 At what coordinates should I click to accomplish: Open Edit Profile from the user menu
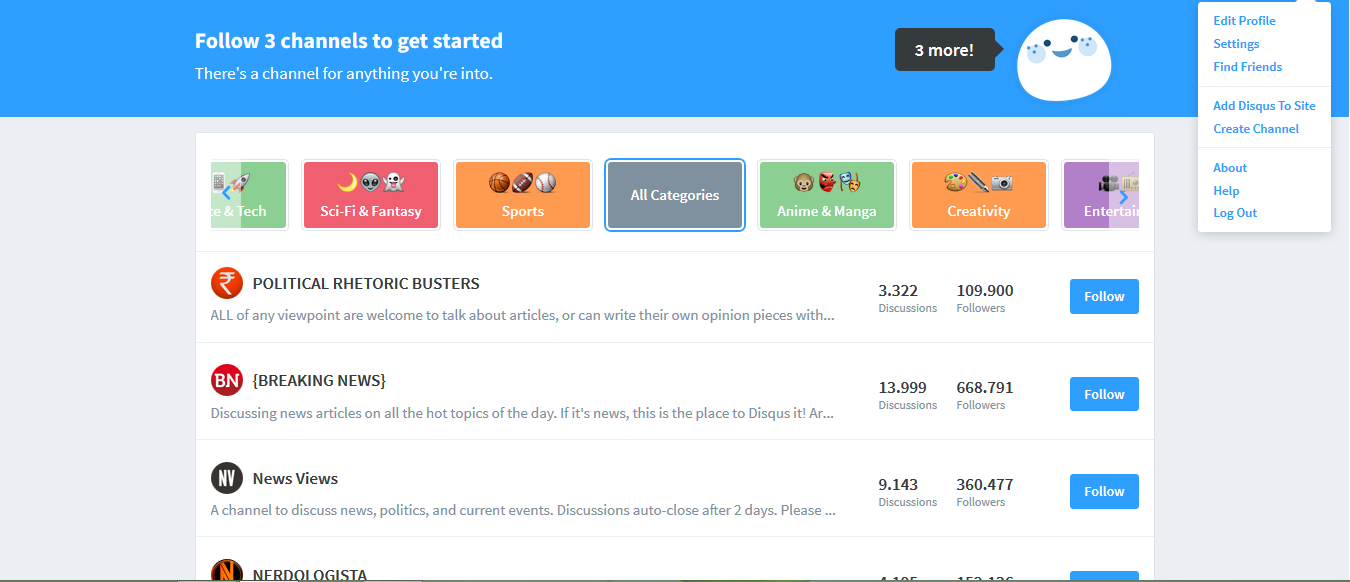point(1244,21)
